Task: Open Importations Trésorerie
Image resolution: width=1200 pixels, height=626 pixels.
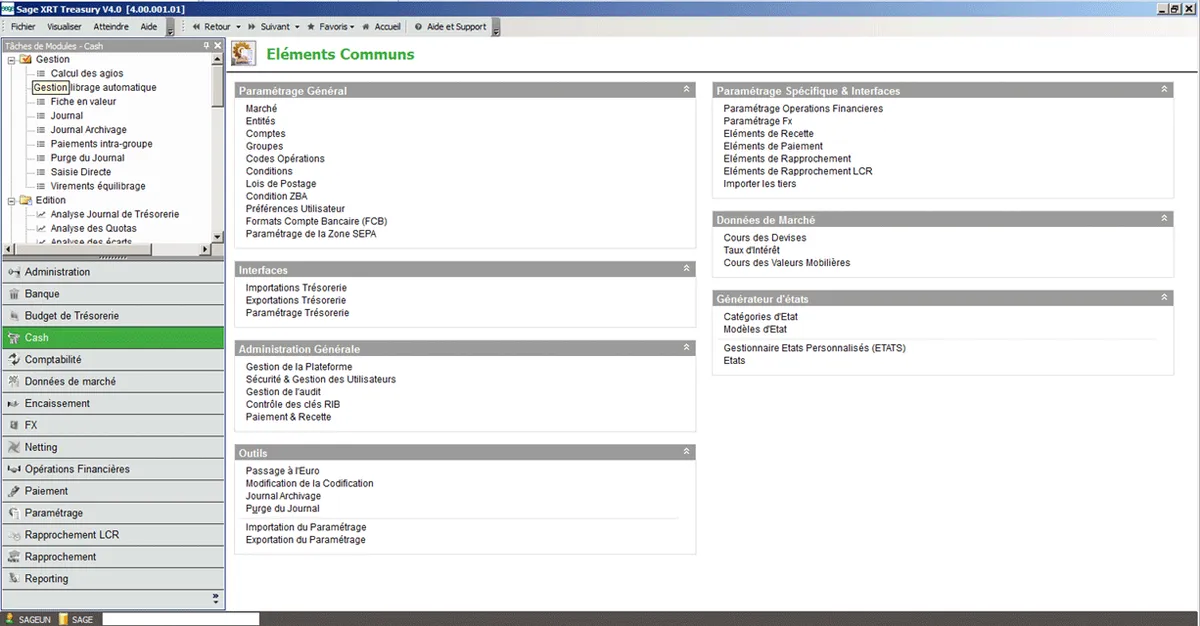Action: [x=296, y=287]
